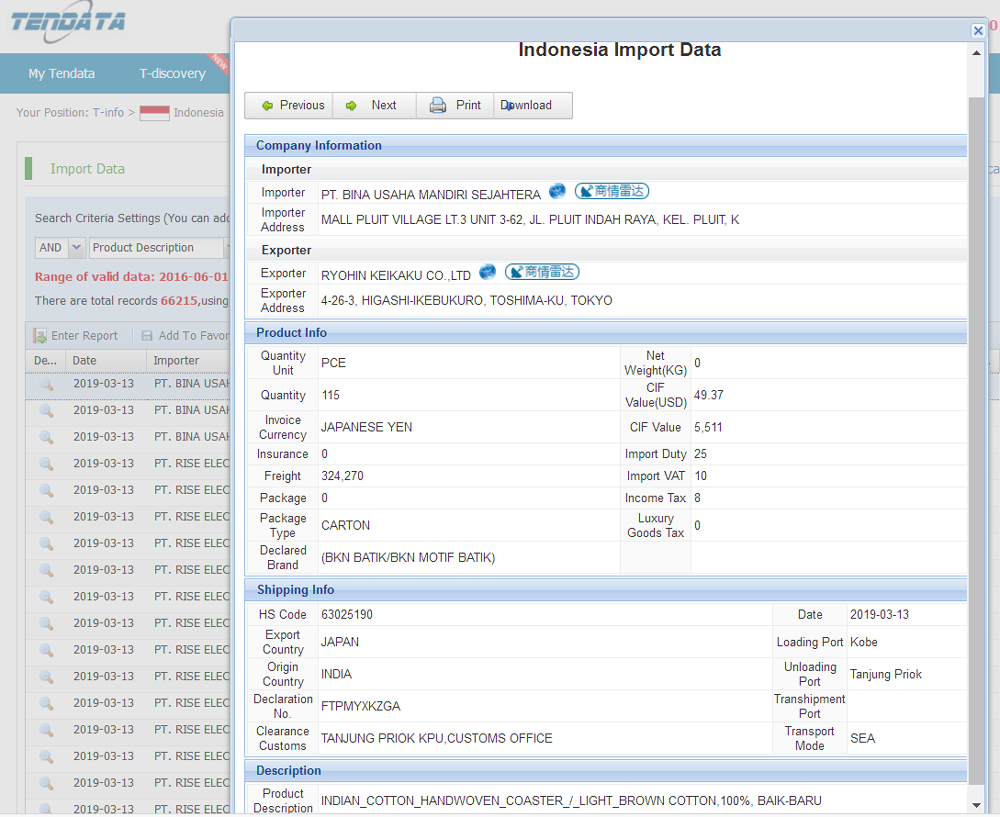This screenshot has width=1000, height=817.
Task: Go to the Next record
Action: point(373,105)
